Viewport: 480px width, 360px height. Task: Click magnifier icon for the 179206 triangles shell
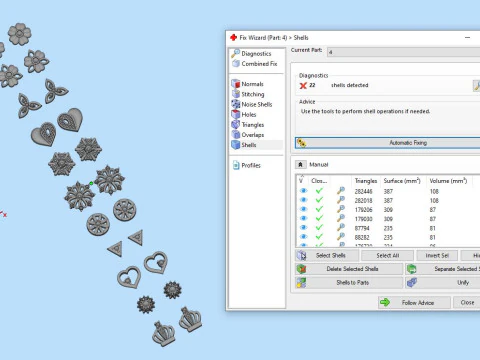pos(341,209)
